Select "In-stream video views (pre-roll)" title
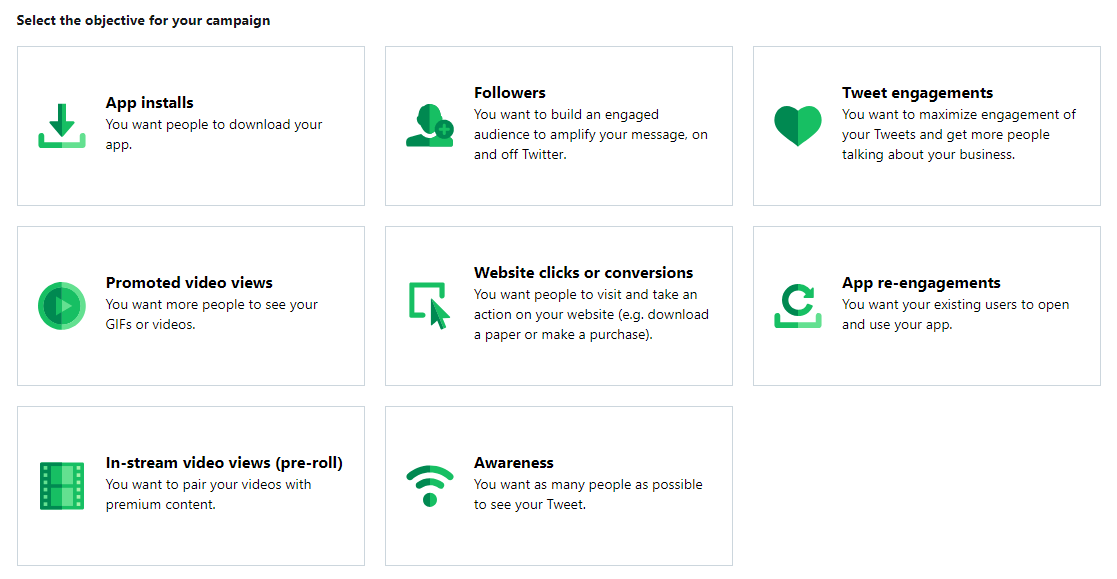Viewport: 1117px width, 579px height. tap(224, 463)
